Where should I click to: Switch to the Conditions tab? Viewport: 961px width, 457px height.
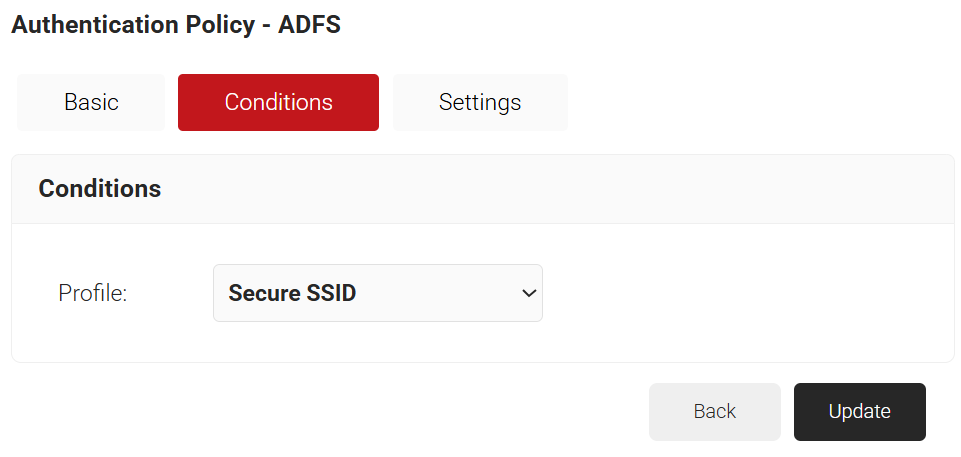pos(278,102)
